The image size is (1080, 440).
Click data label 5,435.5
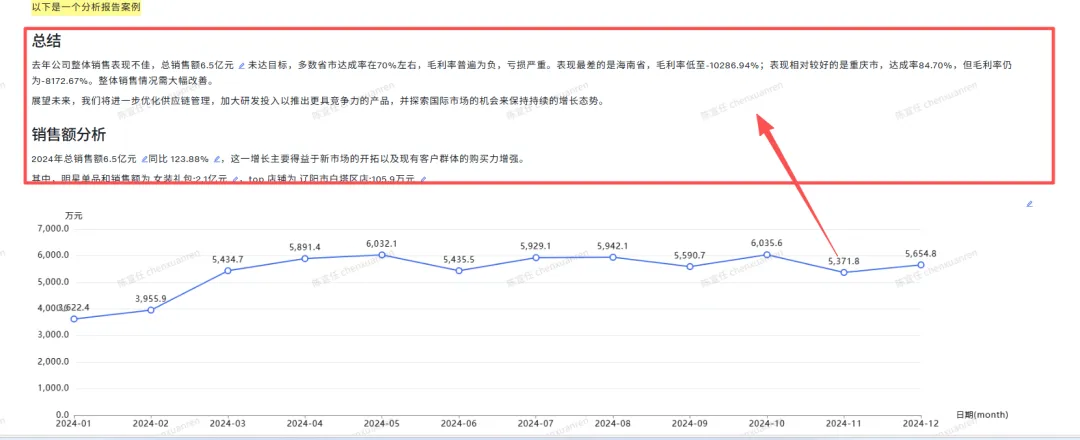tap(459, 259)
